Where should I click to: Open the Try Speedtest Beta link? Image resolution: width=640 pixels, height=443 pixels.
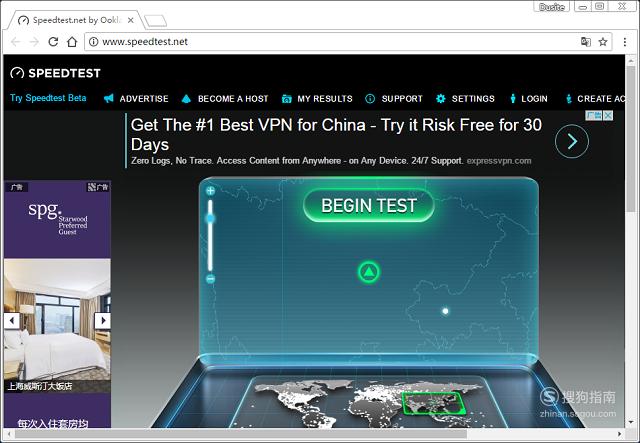click(48, 98)
